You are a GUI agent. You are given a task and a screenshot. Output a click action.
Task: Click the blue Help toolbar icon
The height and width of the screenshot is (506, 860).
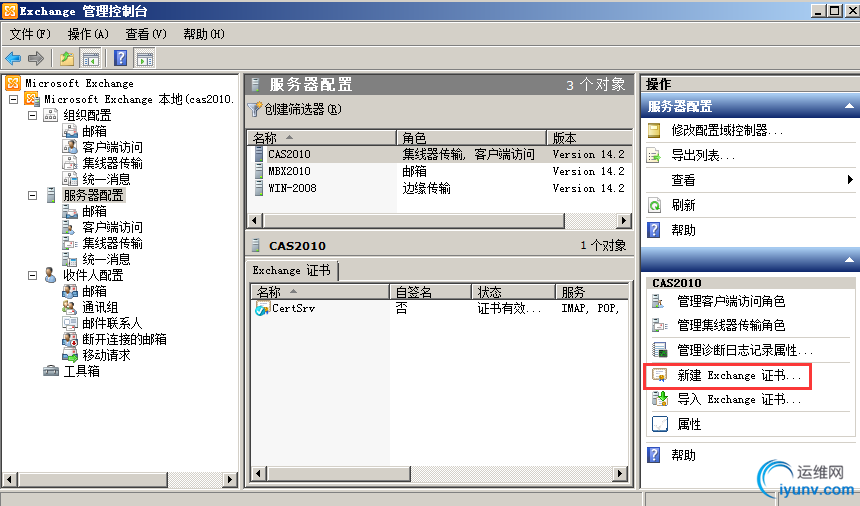(121, 58)
